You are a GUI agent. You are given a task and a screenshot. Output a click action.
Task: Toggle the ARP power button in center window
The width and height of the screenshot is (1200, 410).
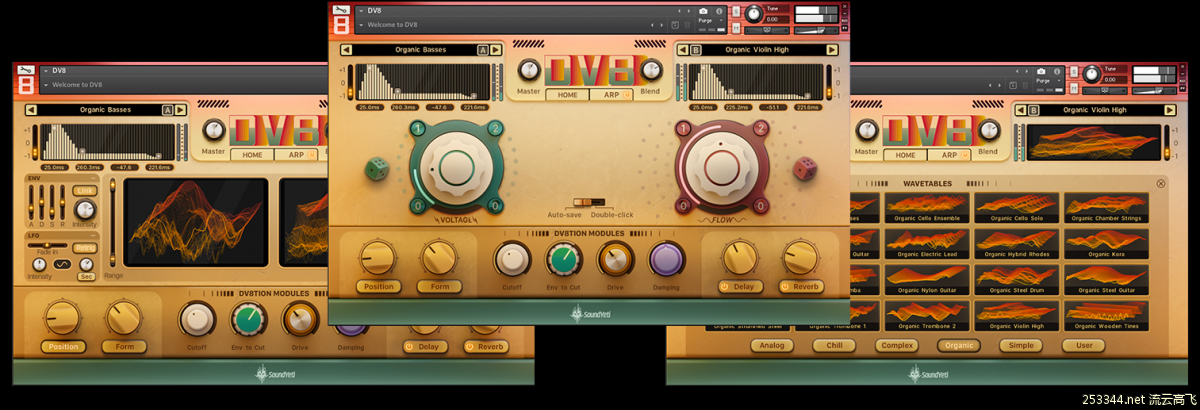pyautogui.click(x=627, y=95)
